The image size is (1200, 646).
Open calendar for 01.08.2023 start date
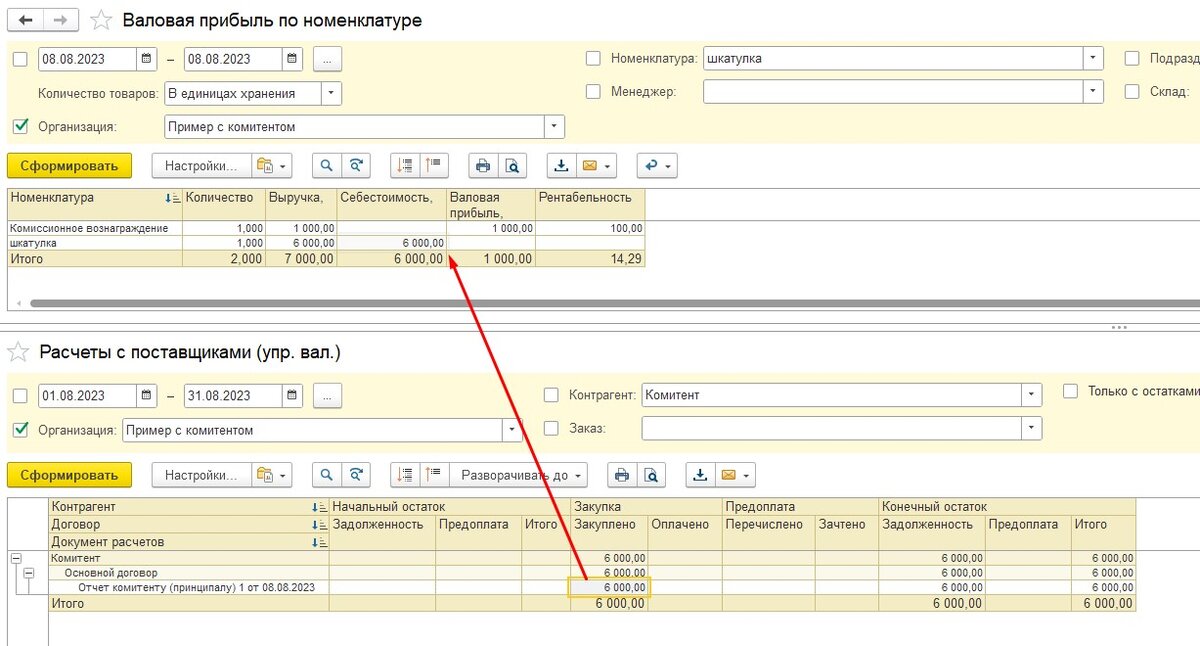point(146,395)
